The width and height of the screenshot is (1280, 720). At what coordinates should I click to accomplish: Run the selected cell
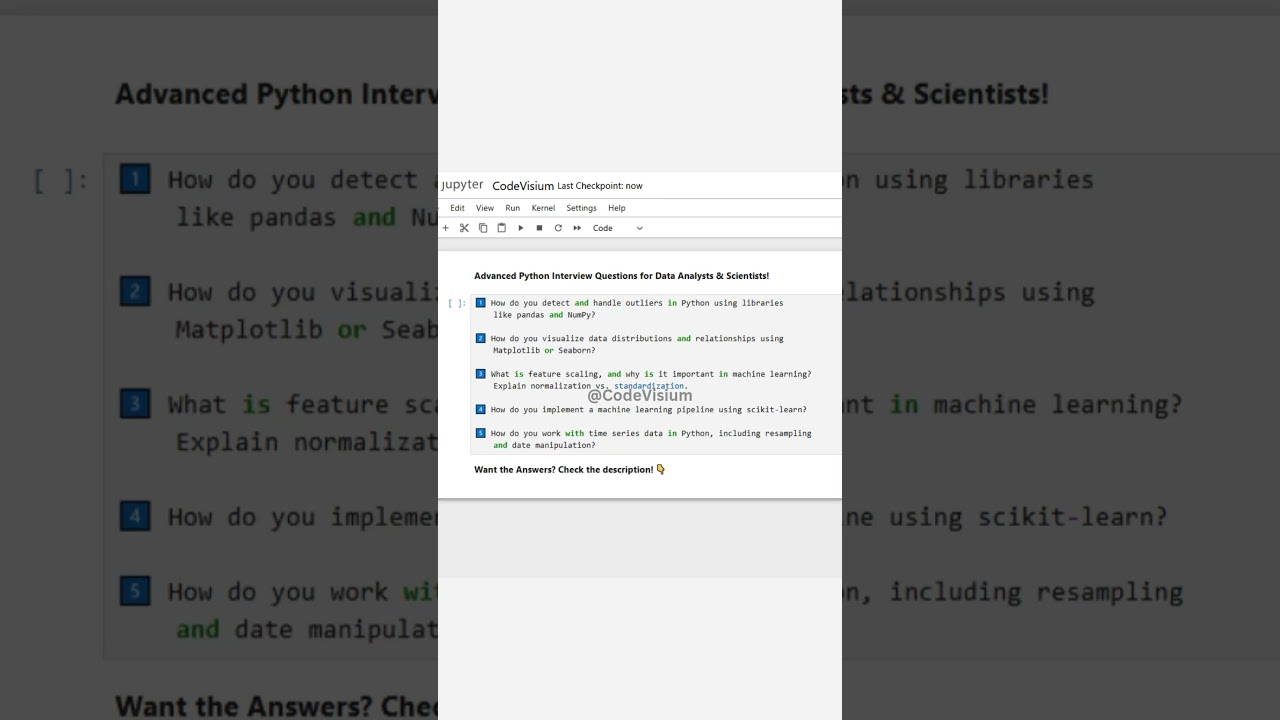(x=520, y=228)
